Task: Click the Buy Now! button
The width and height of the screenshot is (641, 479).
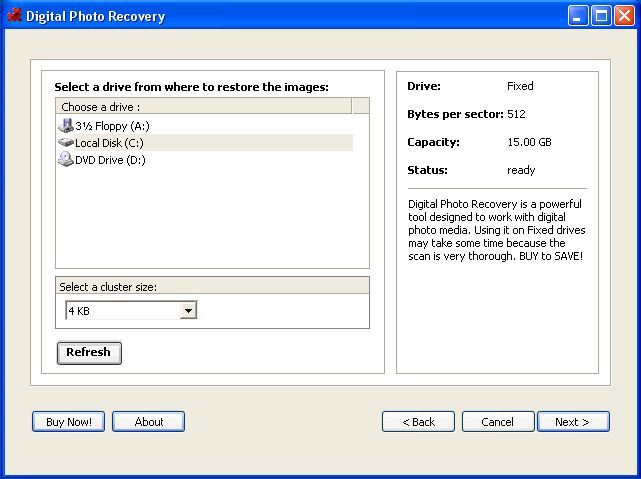Action: [68, 421]
